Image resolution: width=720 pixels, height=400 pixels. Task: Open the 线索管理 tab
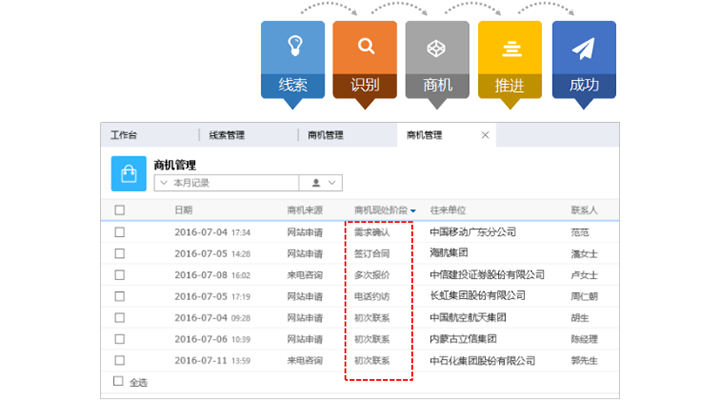pyautogui.click(x=227, y=135)
